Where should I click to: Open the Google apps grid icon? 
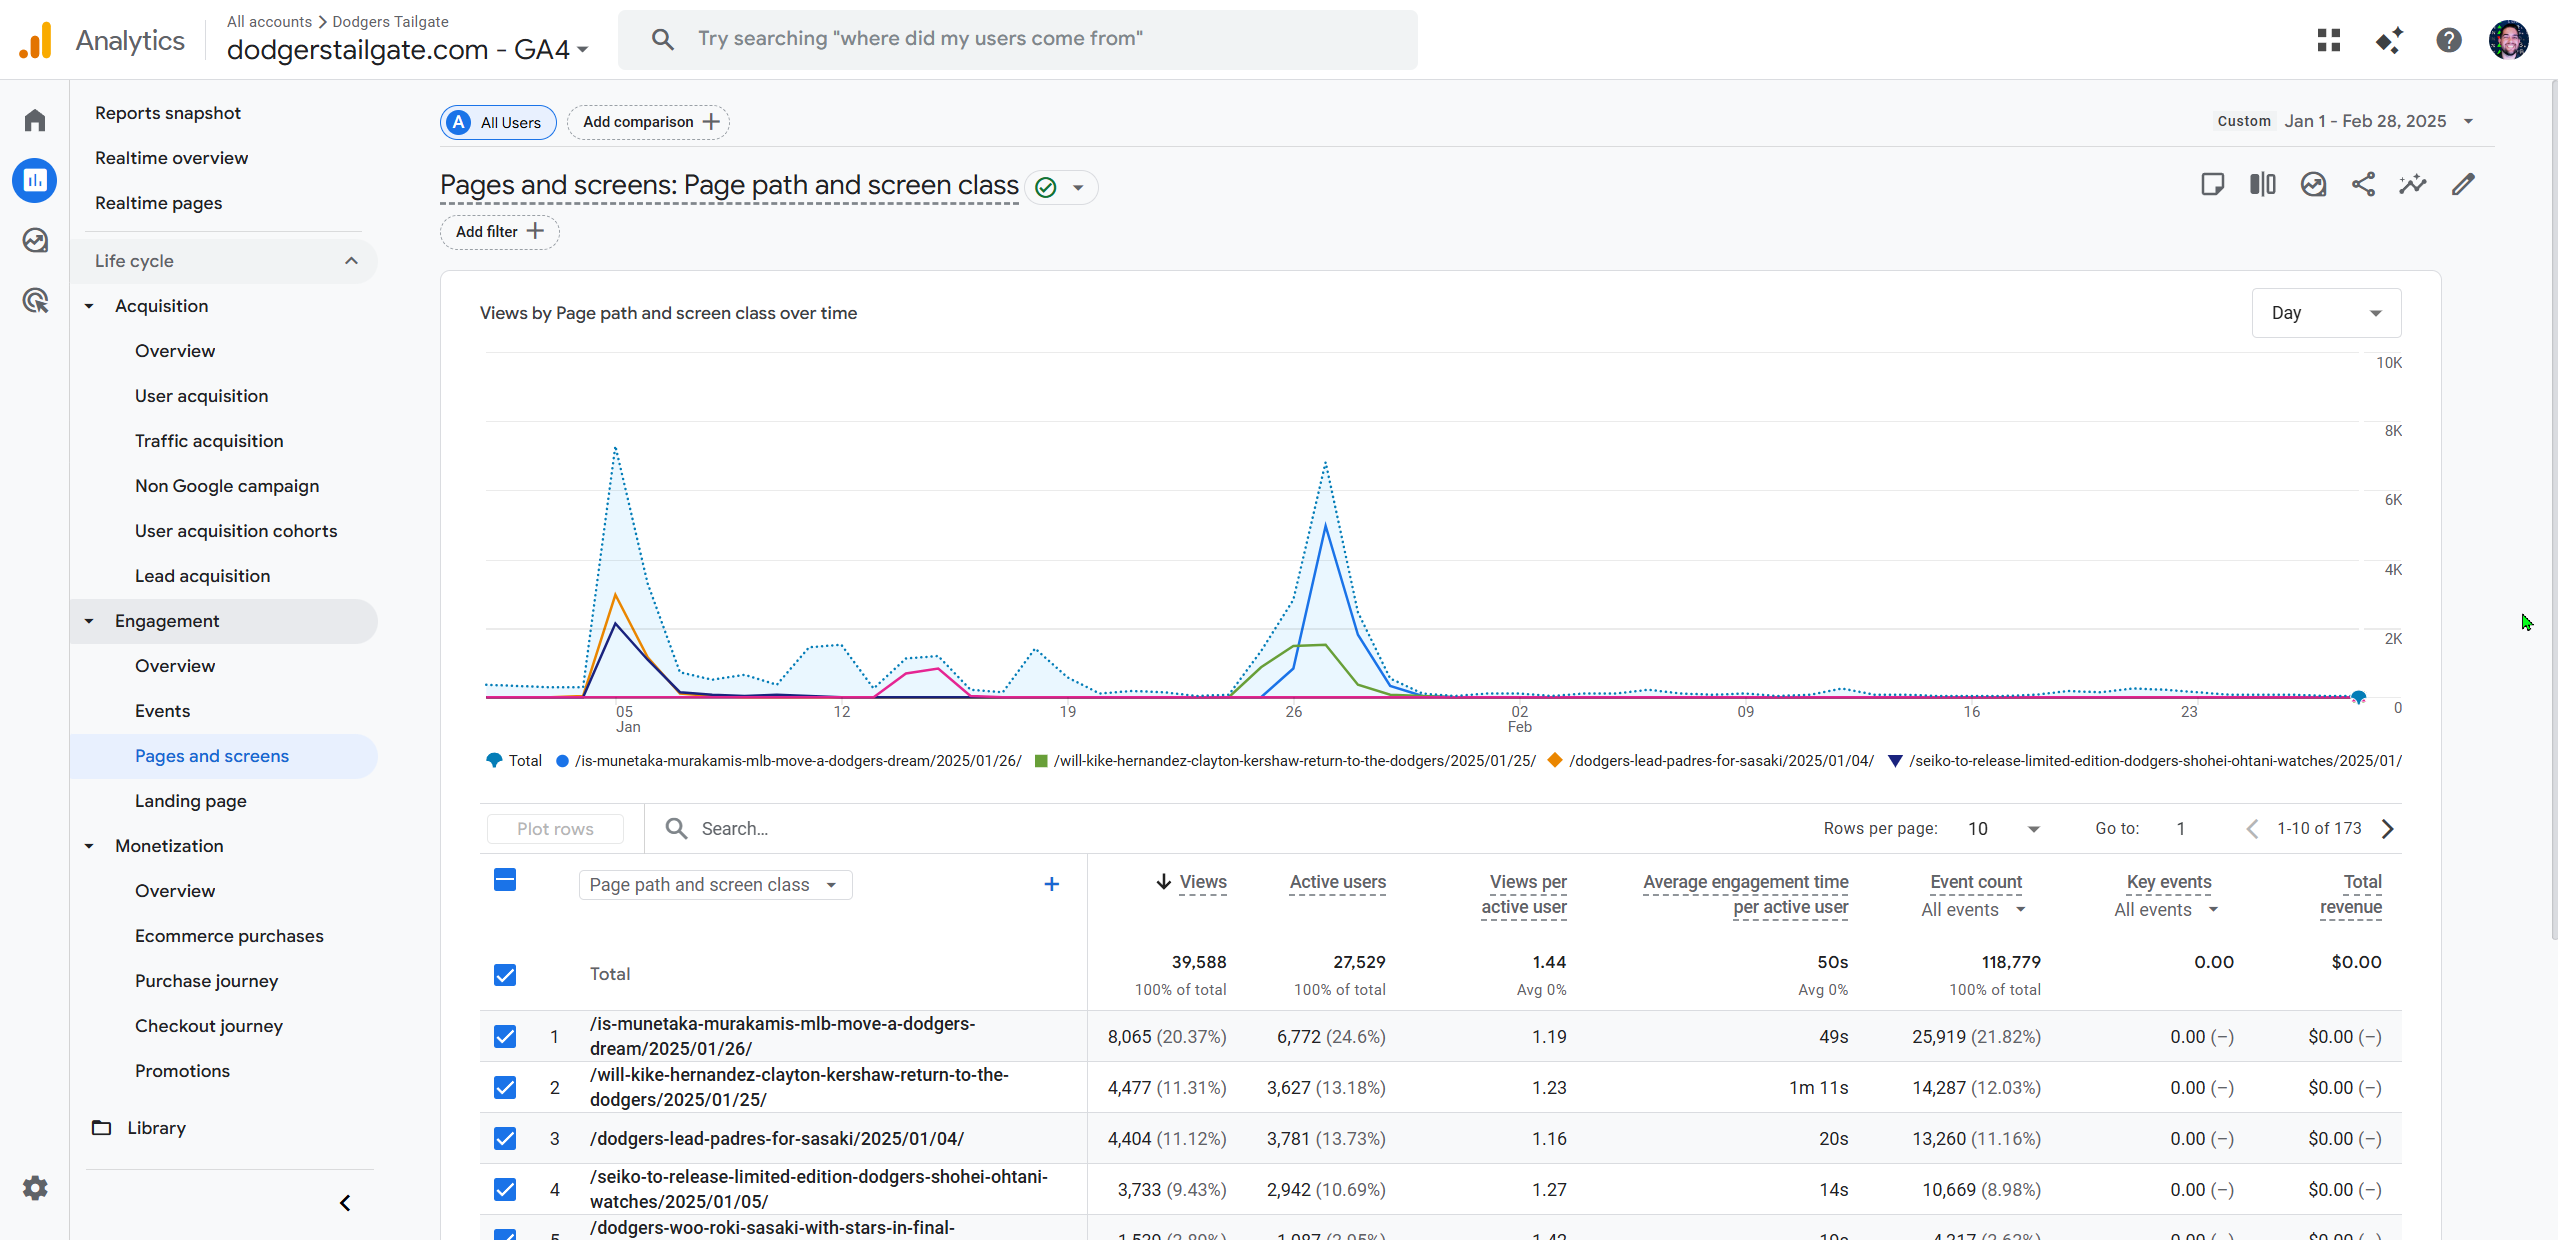[x=2329, y=40]
